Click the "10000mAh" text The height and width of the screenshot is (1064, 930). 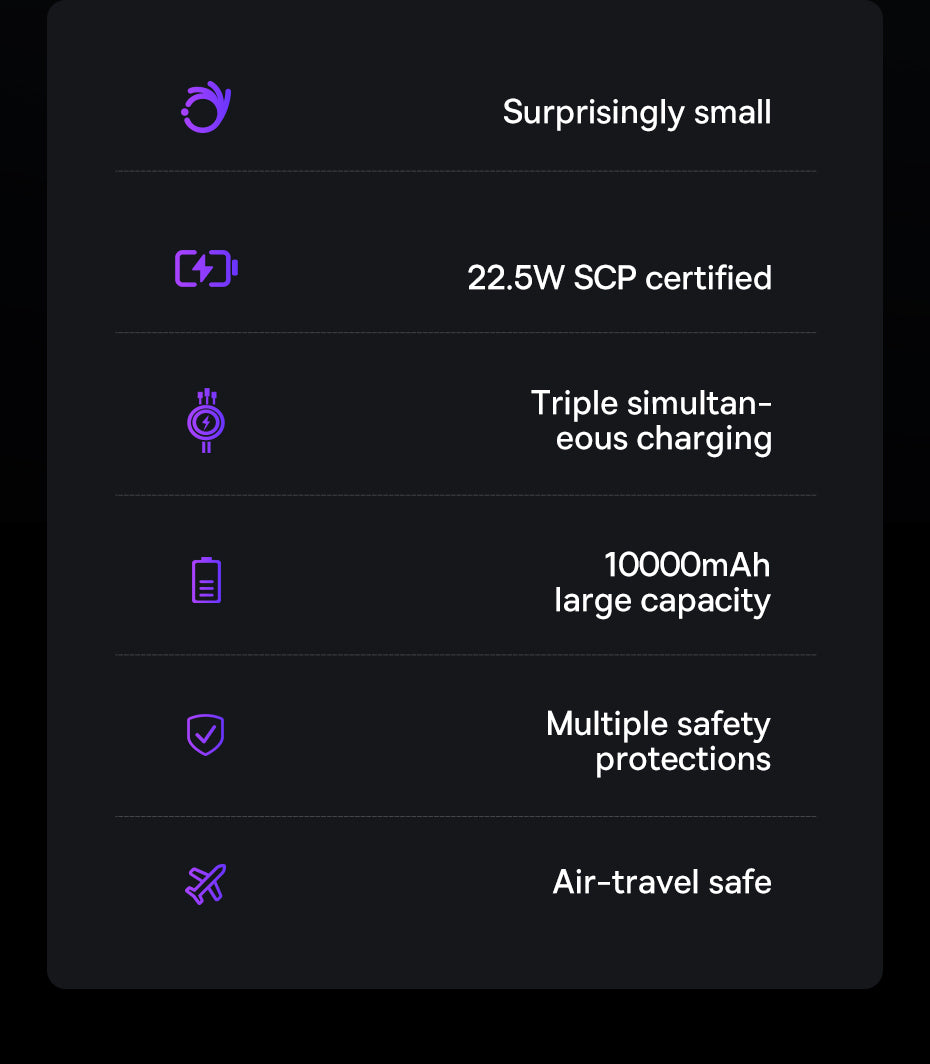[x=687, y=565]
